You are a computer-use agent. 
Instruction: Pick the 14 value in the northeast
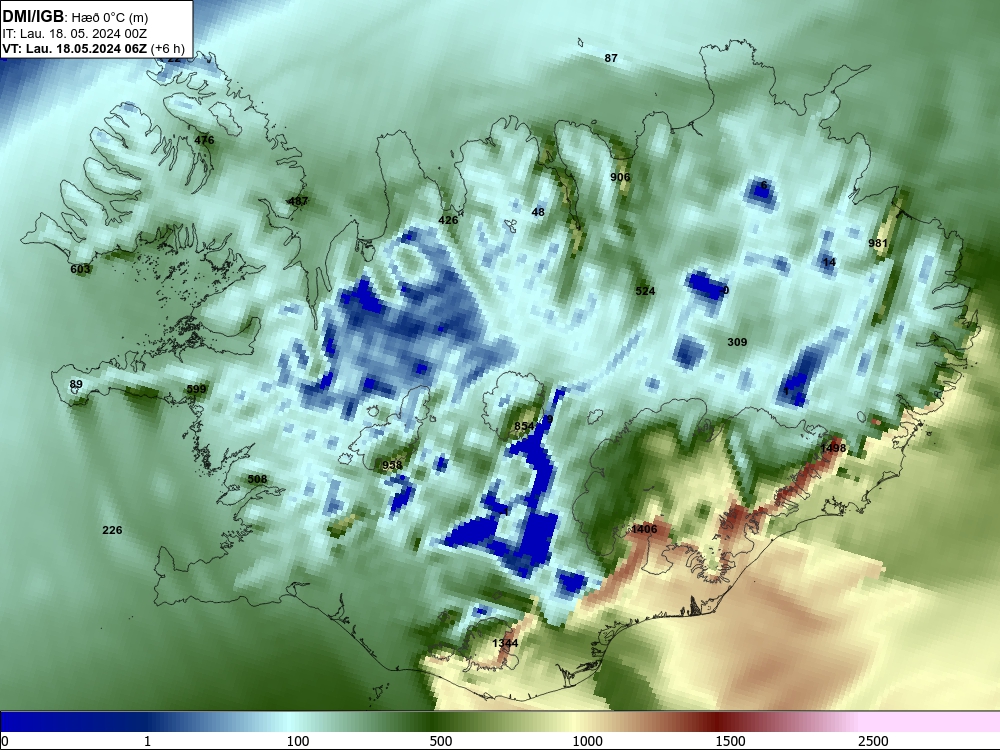(x=829, y=262)
